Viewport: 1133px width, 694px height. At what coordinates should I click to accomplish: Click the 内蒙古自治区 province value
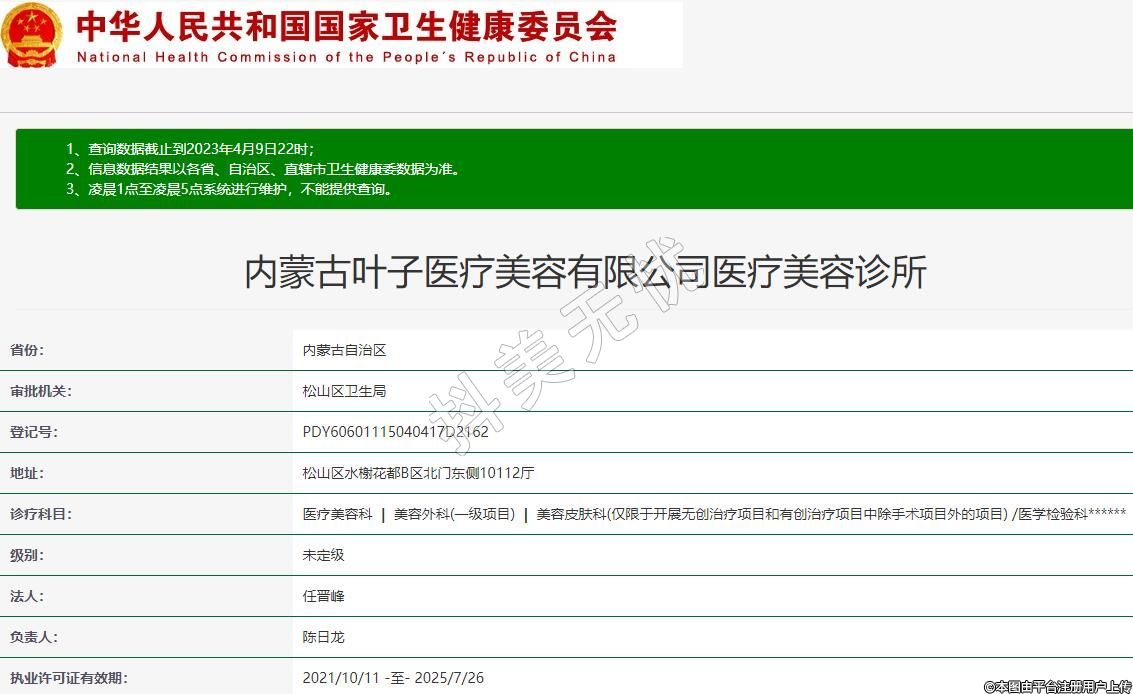344,350
